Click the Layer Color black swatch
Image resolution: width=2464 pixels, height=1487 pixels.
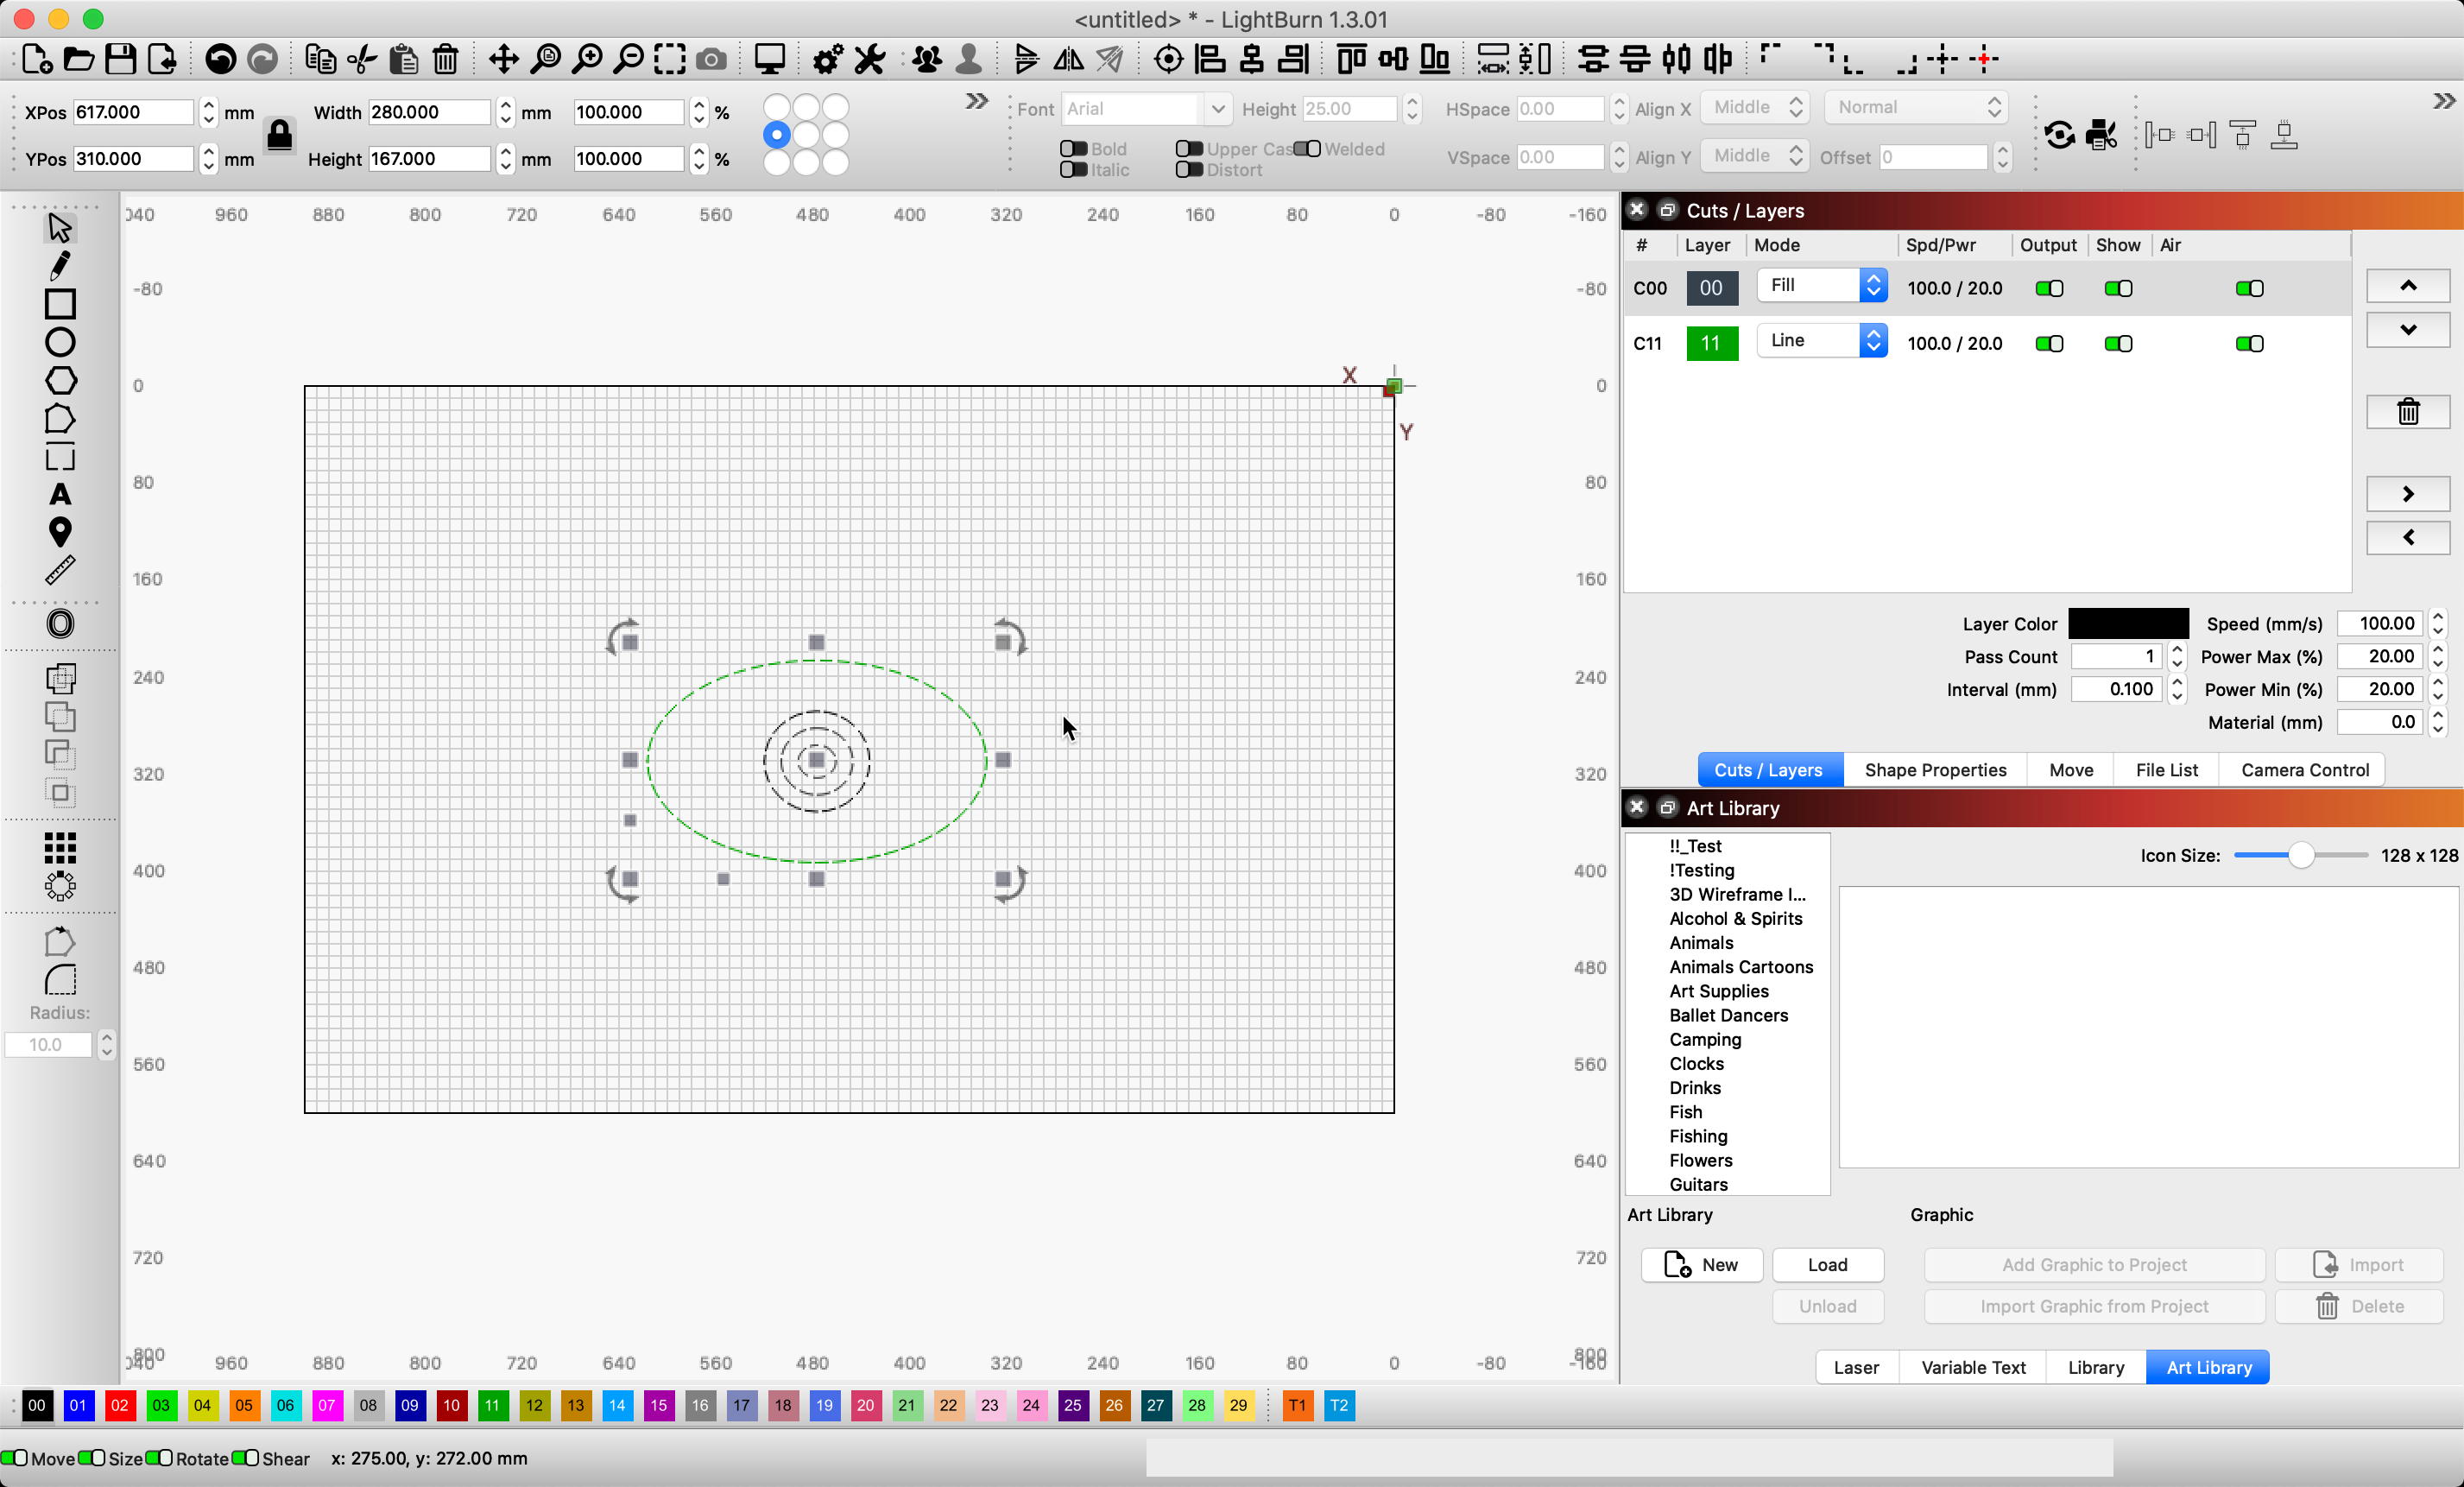(x=2128, y=624)
